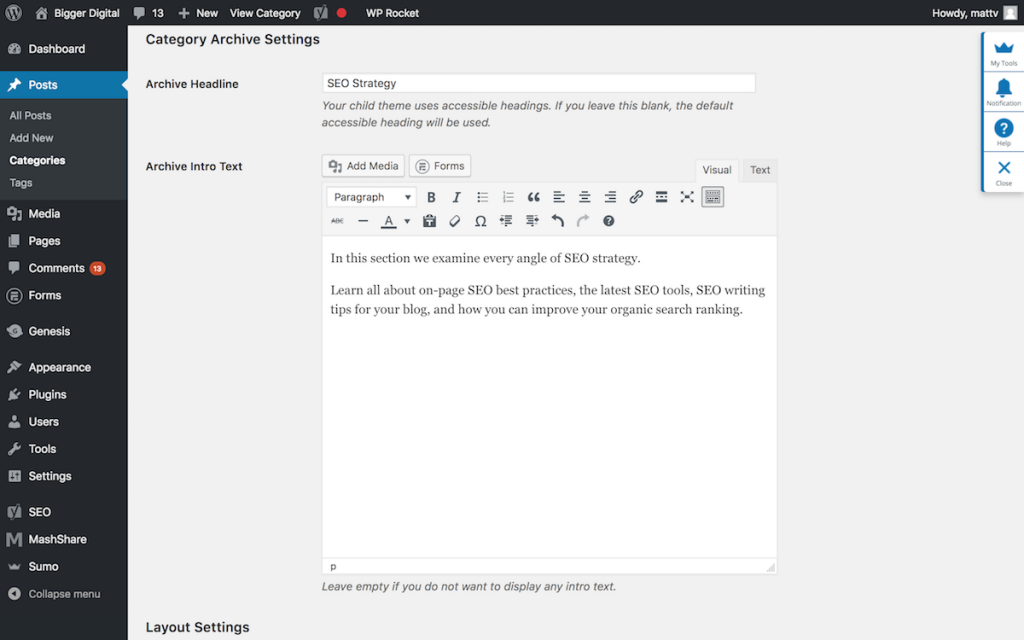This screenshot has height=640, width=1024.
Task: Open the Yoast SEO sidebar menu
Action: [x=64, y=512]
